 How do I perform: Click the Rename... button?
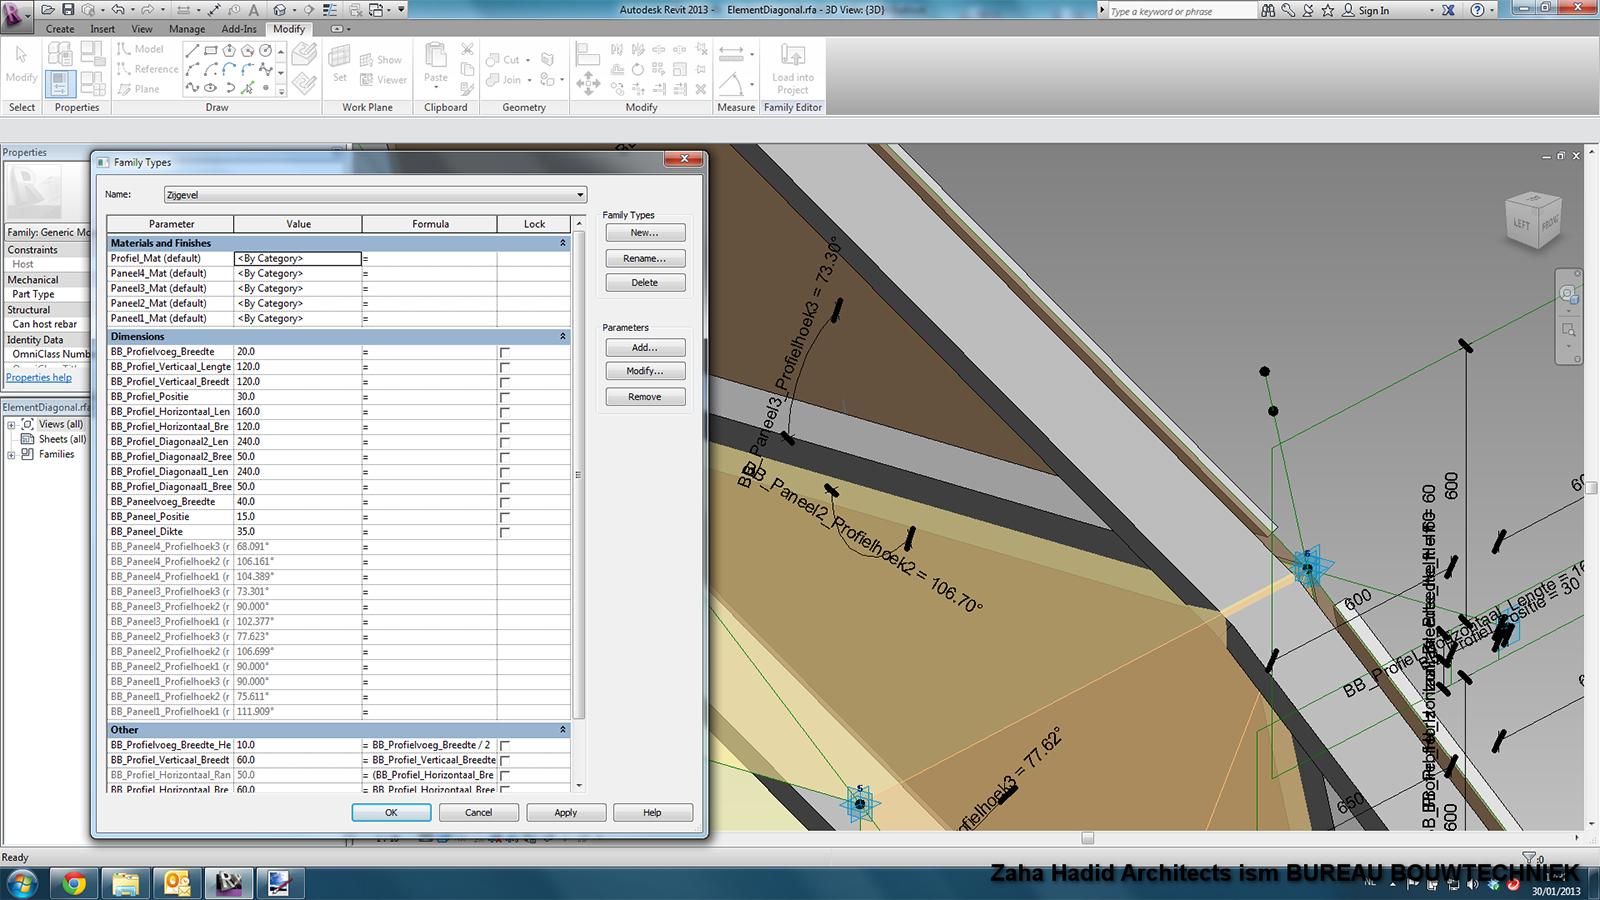645,258
